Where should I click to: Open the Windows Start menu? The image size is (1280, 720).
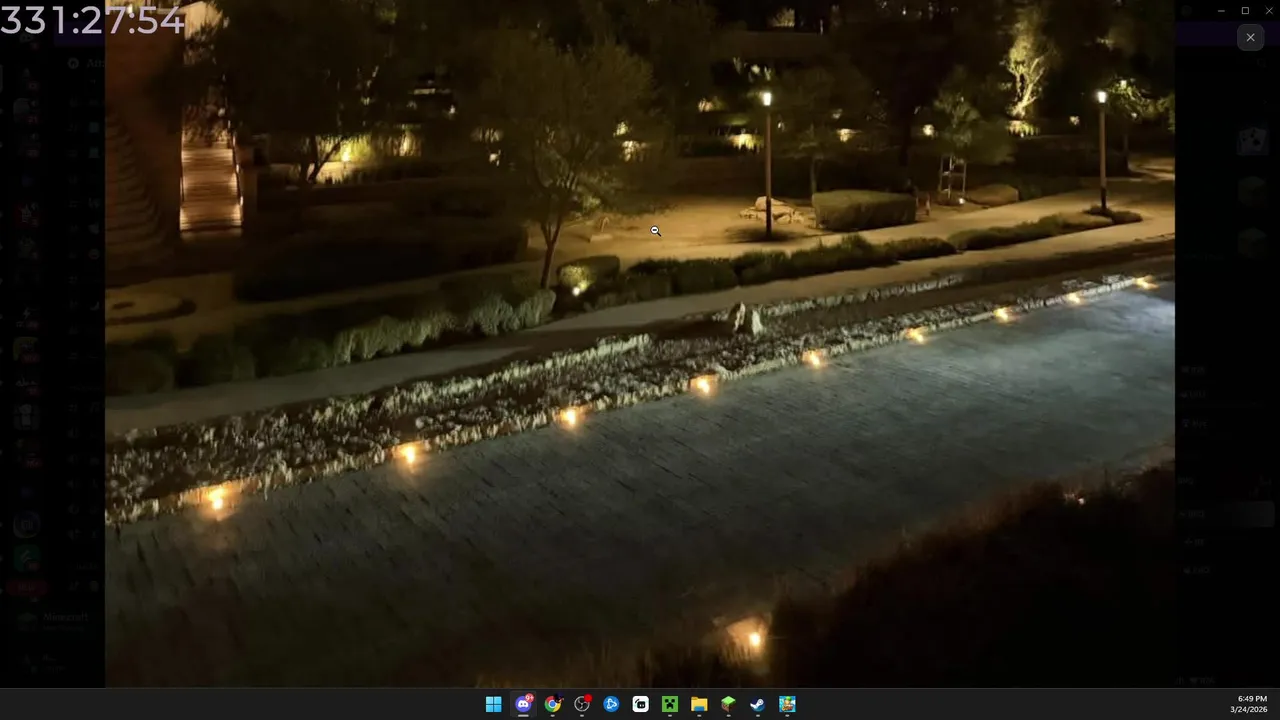click(x=494, y=704)
